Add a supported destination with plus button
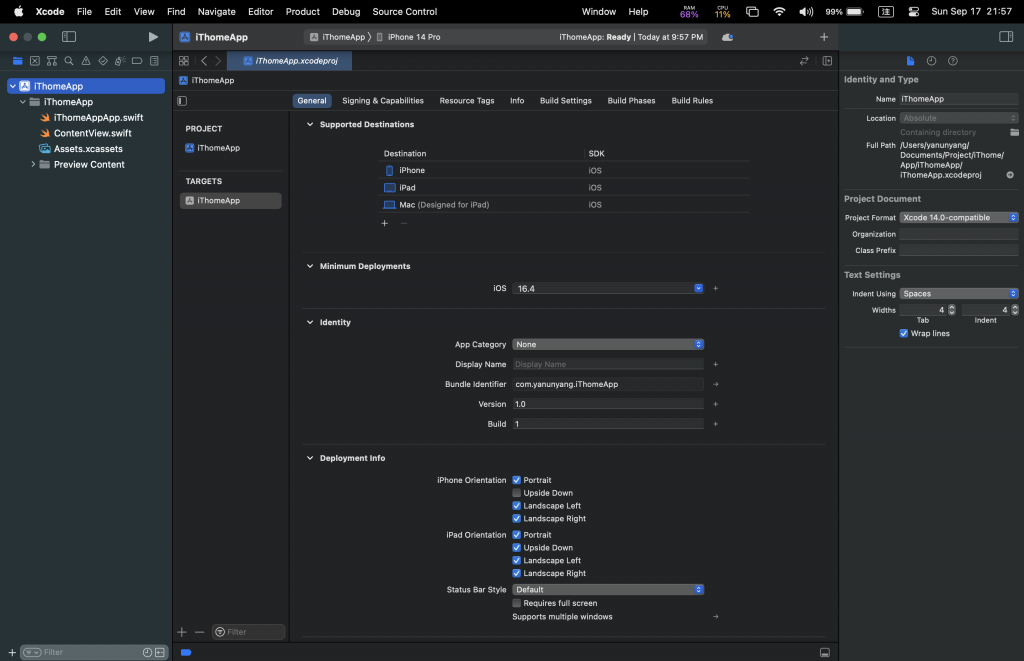This screenshot has width=1024, height=661. tap(385, 223)
